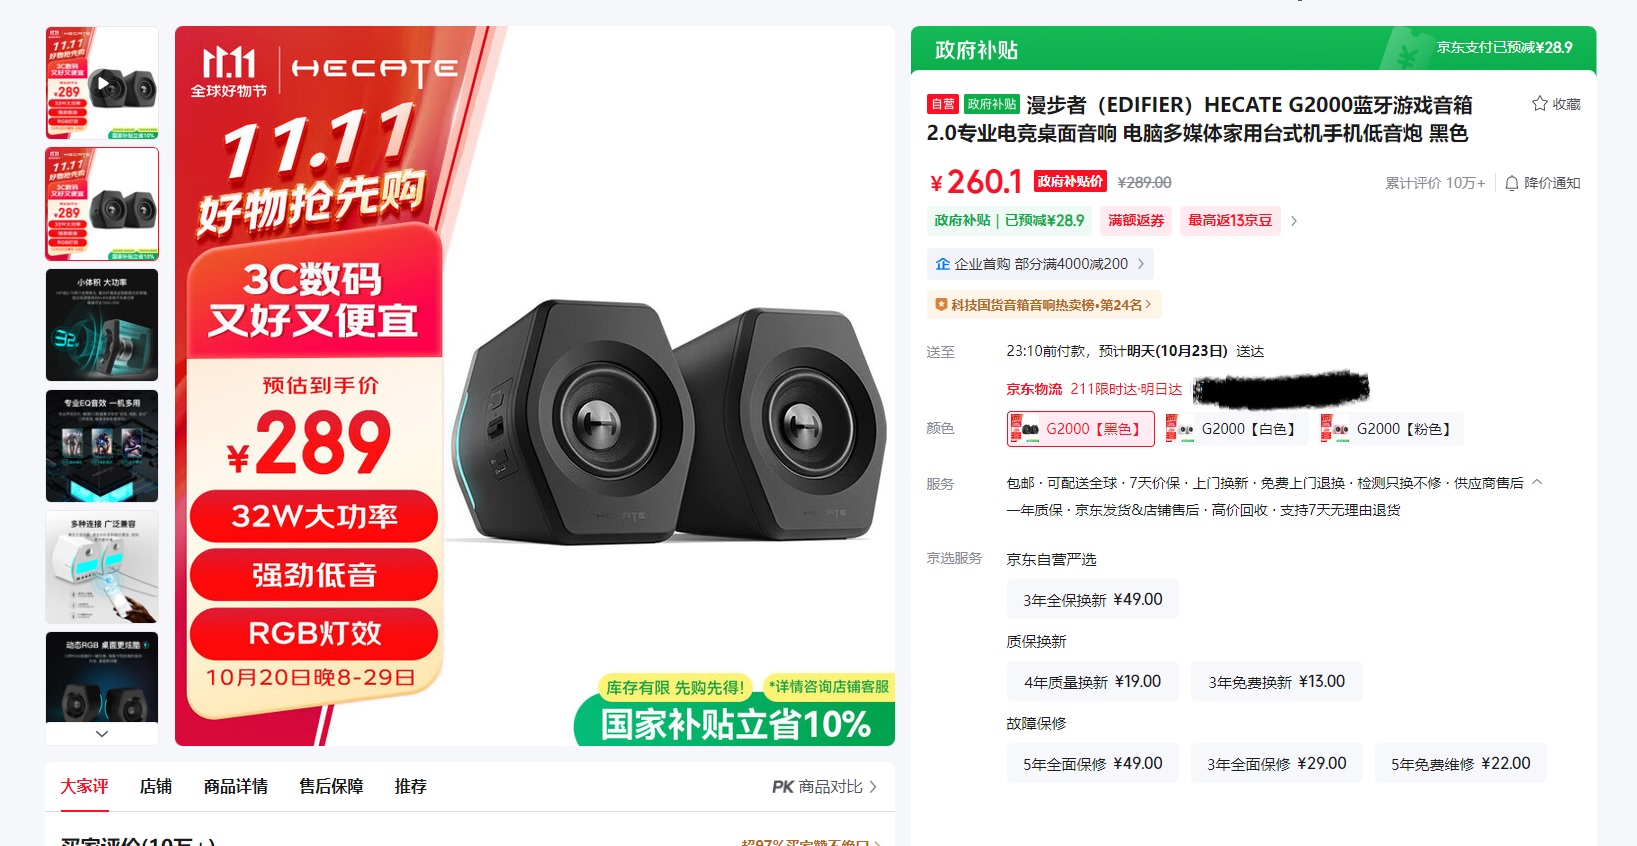Click the price drop notification bell icon

(x=1512, y=183)
